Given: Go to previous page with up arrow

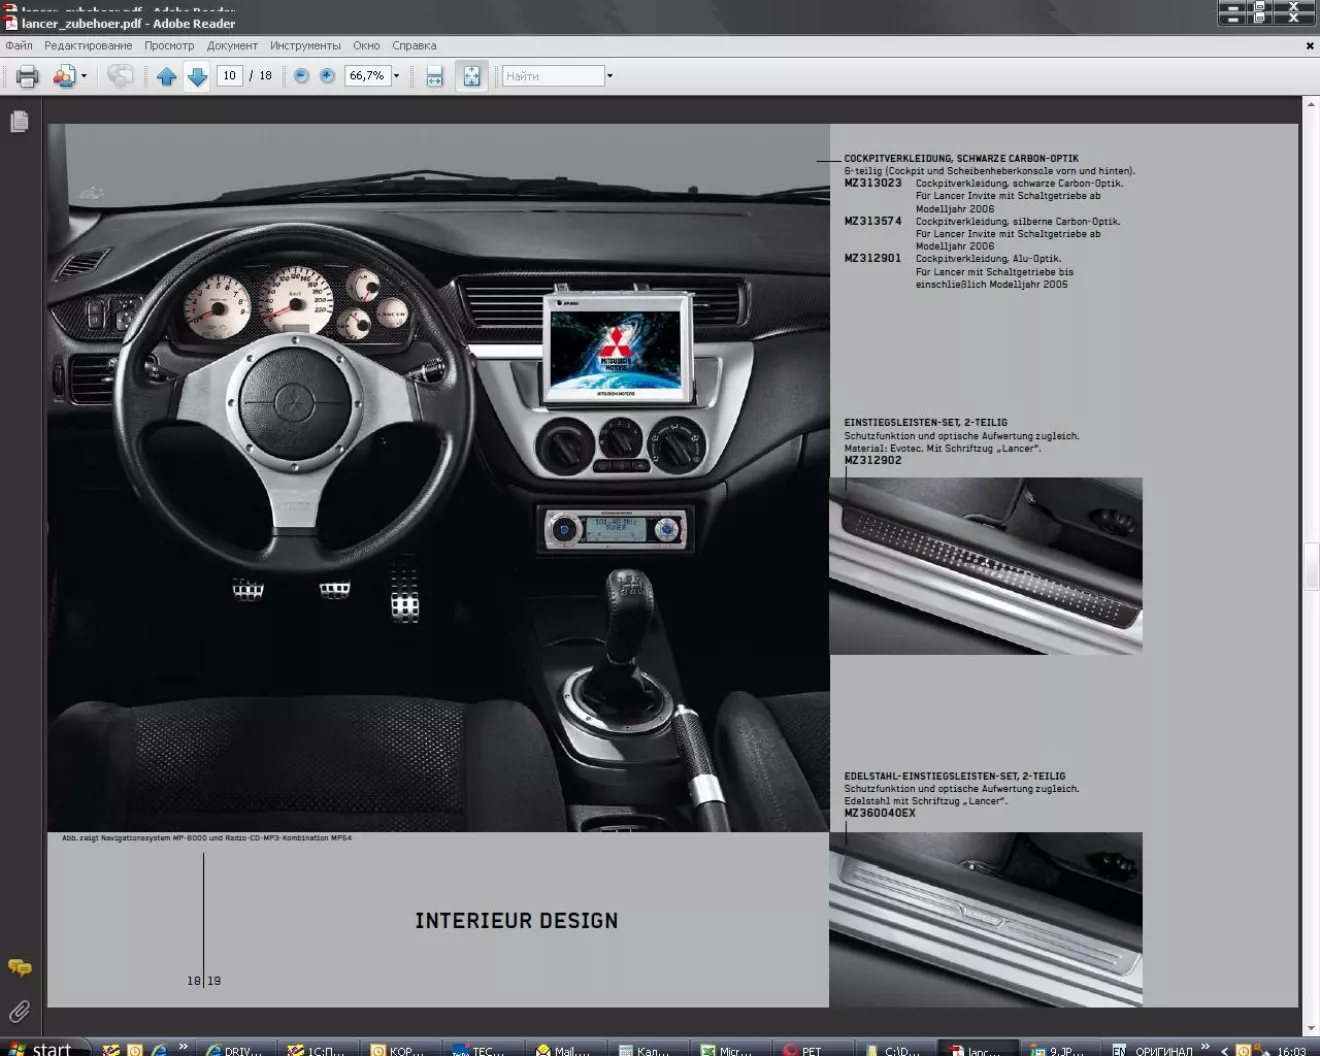Looking at the screenshot, I should pos(167,76).
